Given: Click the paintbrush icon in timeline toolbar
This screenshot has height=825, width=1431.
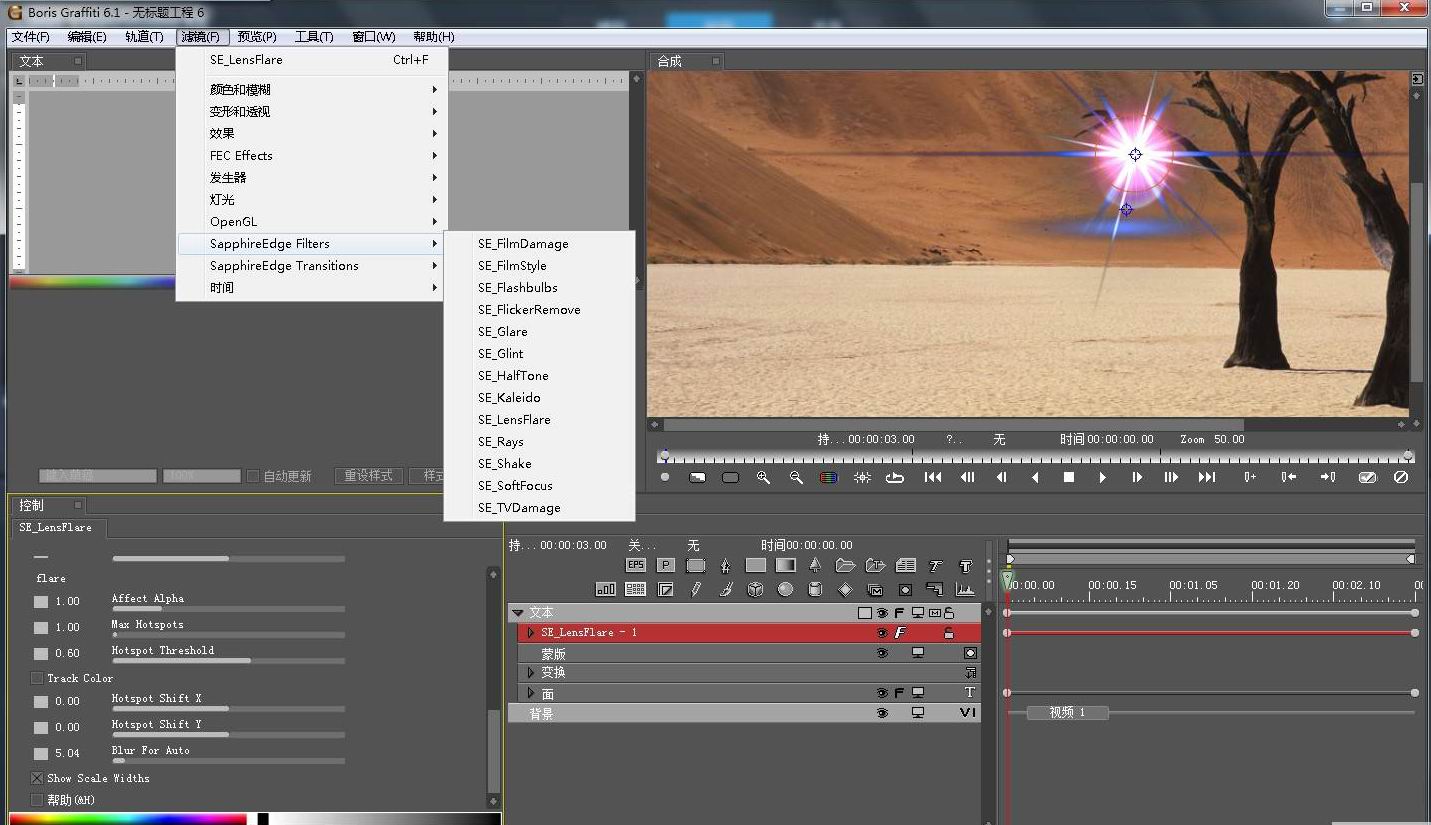Looking at the screenshot, I should pyautogui.click(x=726, y=589).
